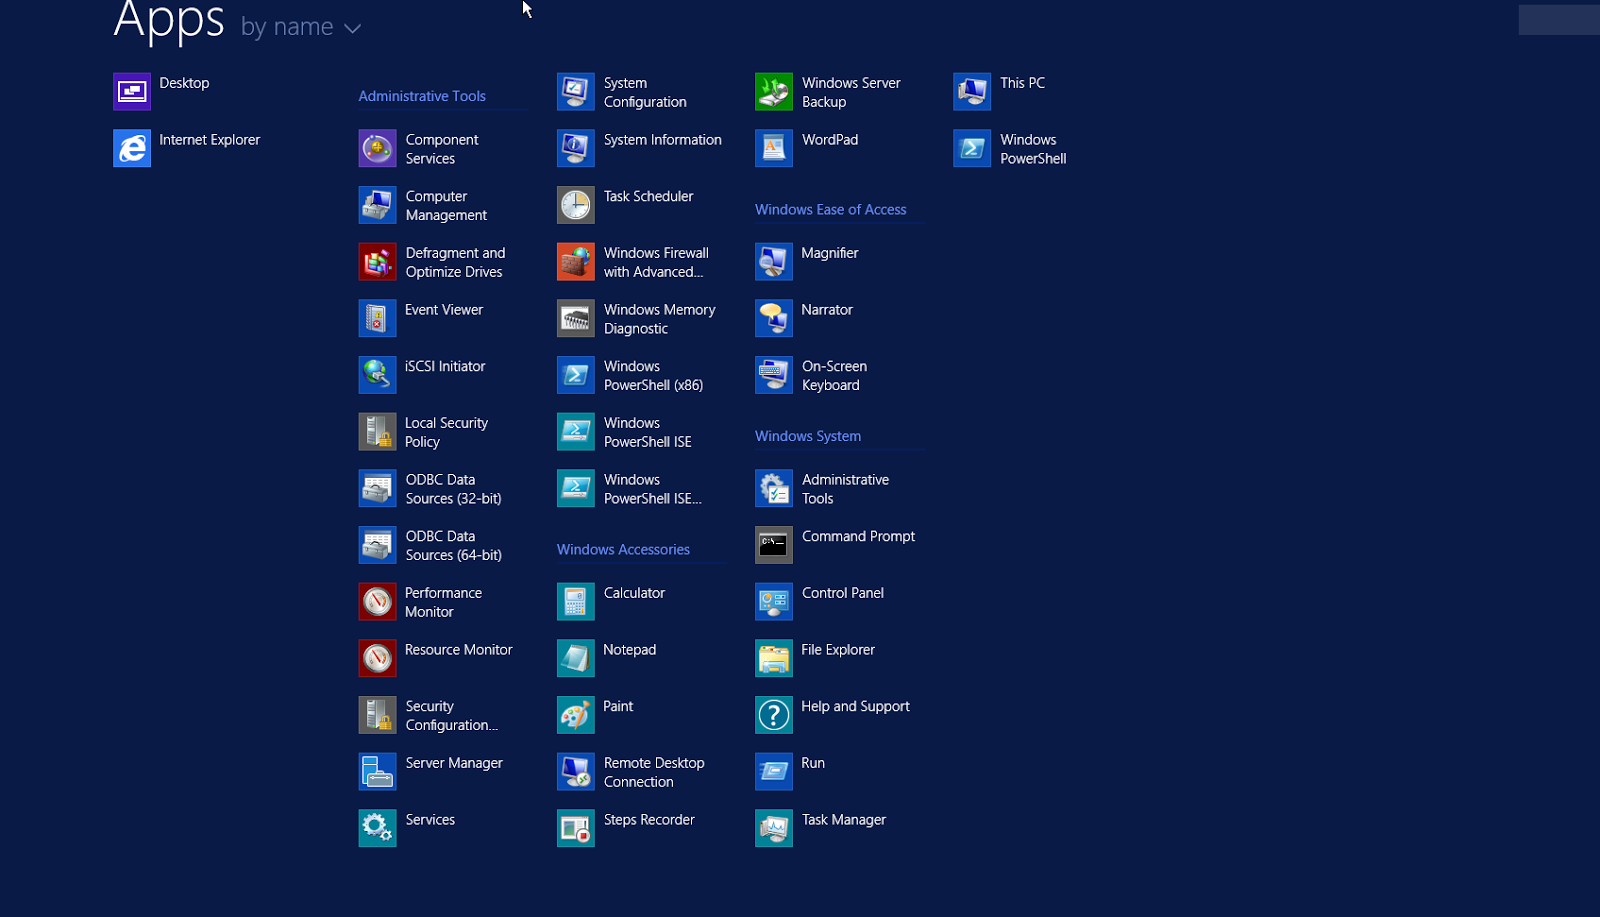Click the 'Internet Explorer' text label
This screenshot has width=1600, height=917.
coord(210,140)
